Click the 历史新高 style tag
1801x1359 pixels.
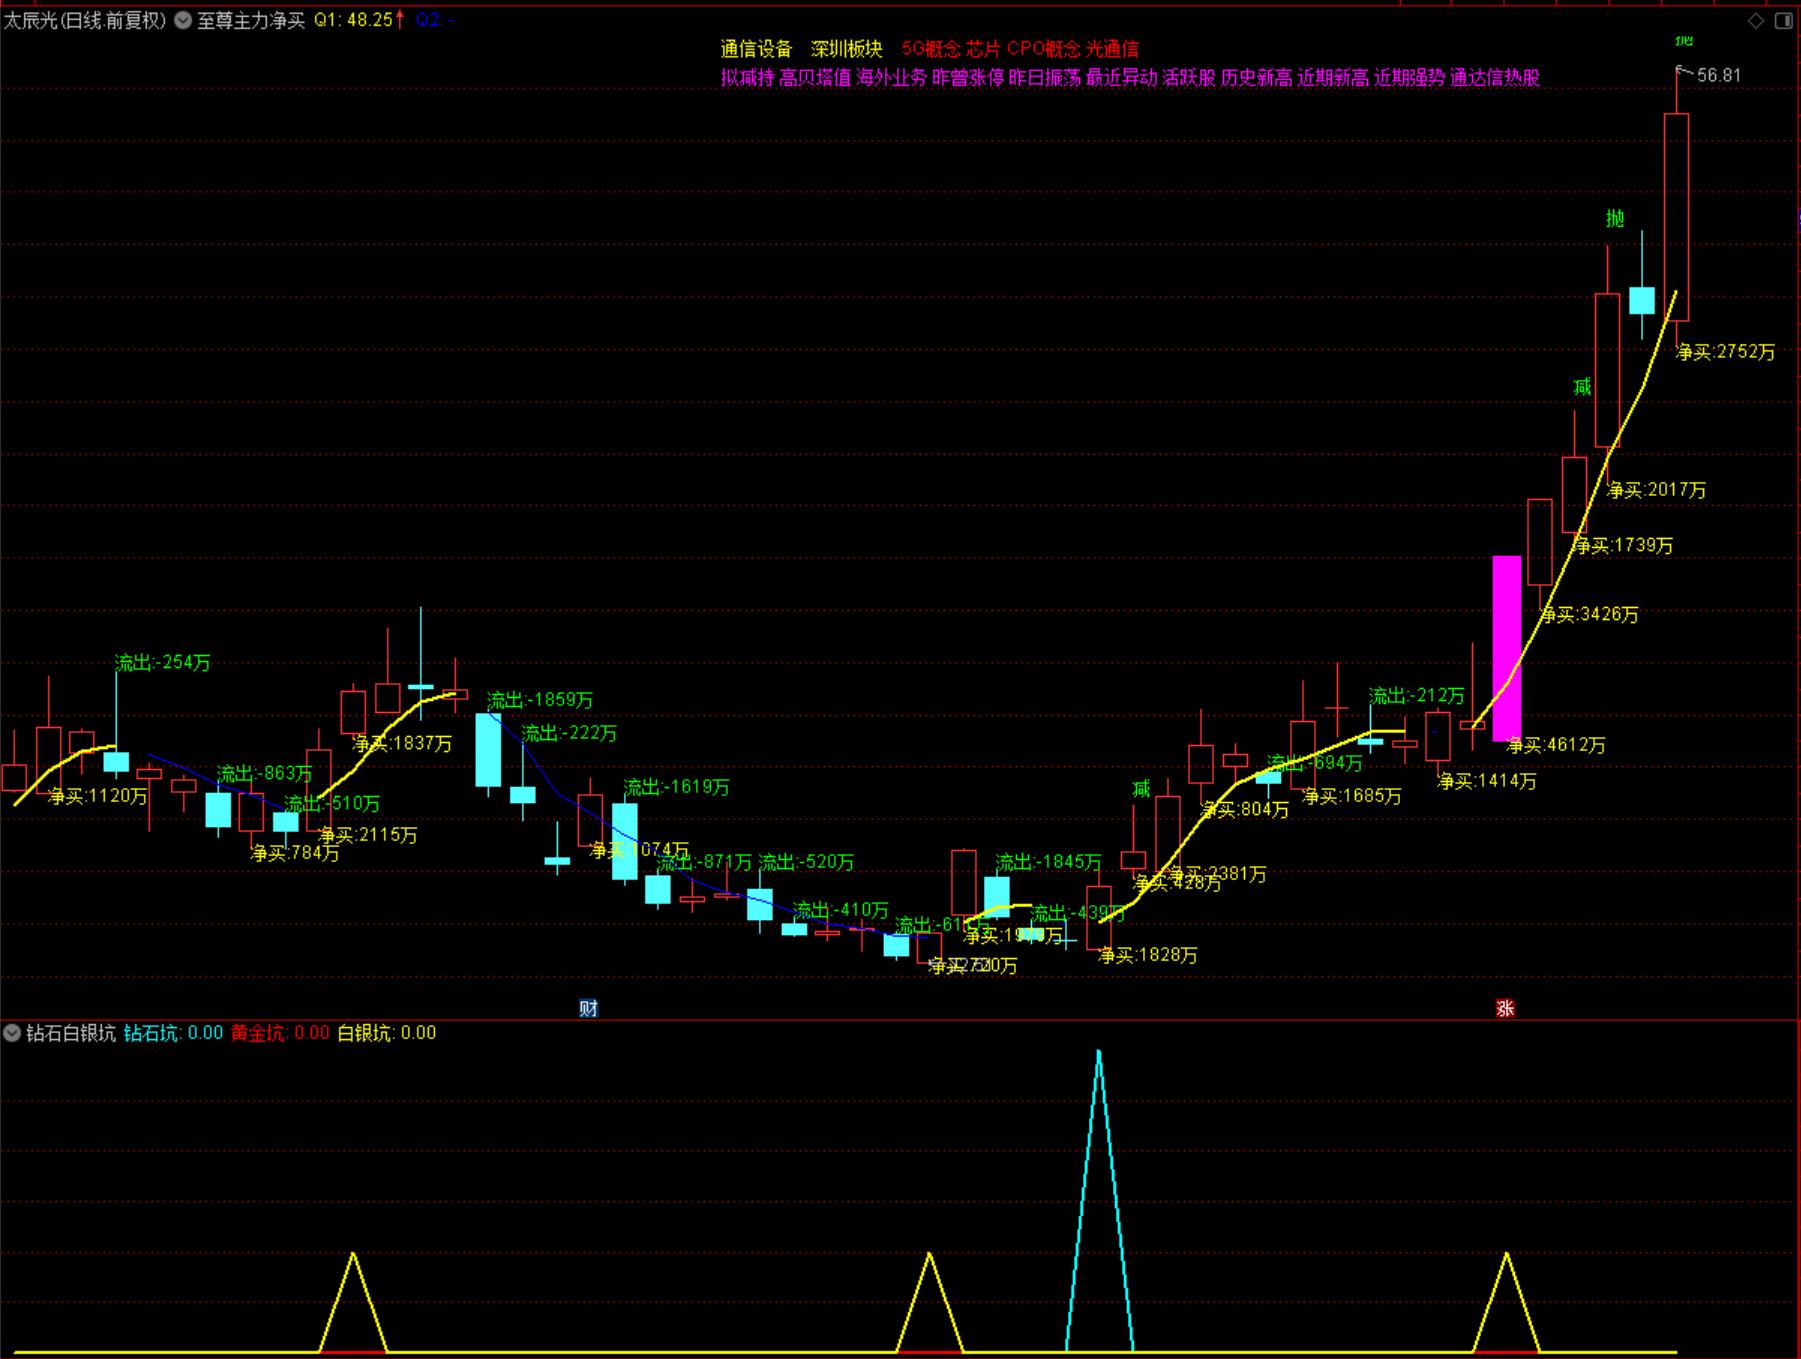[x=1257, y=78]
